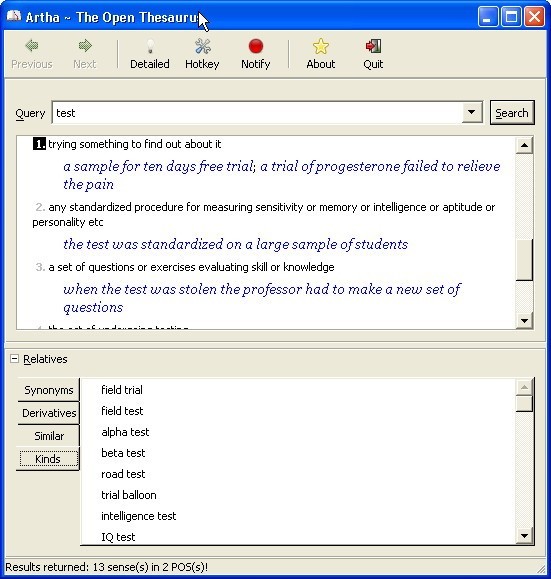The width and height of the screenshot is (551, 579).
Task: Quit Artha using exit door icon
Action: (373, 46)
